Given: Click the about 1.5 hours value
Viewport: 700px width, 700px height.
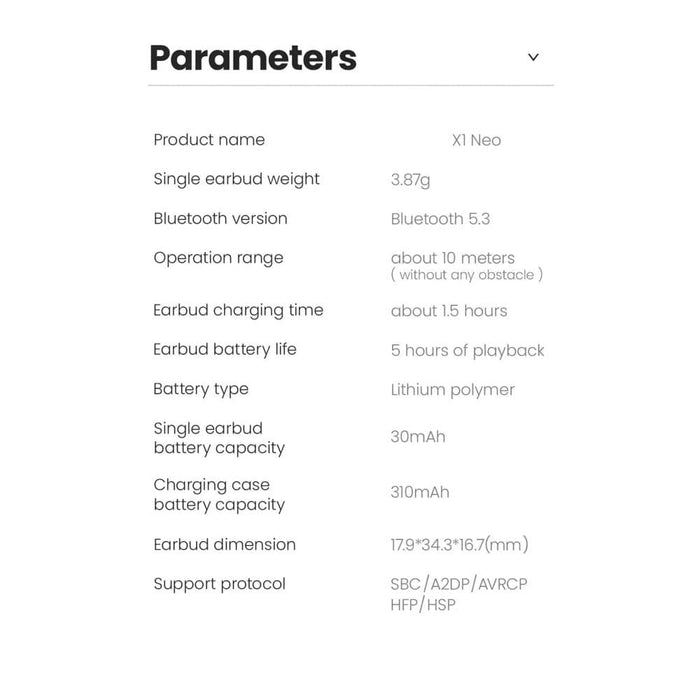Looking at the screenshot, I should click(449, 311).
